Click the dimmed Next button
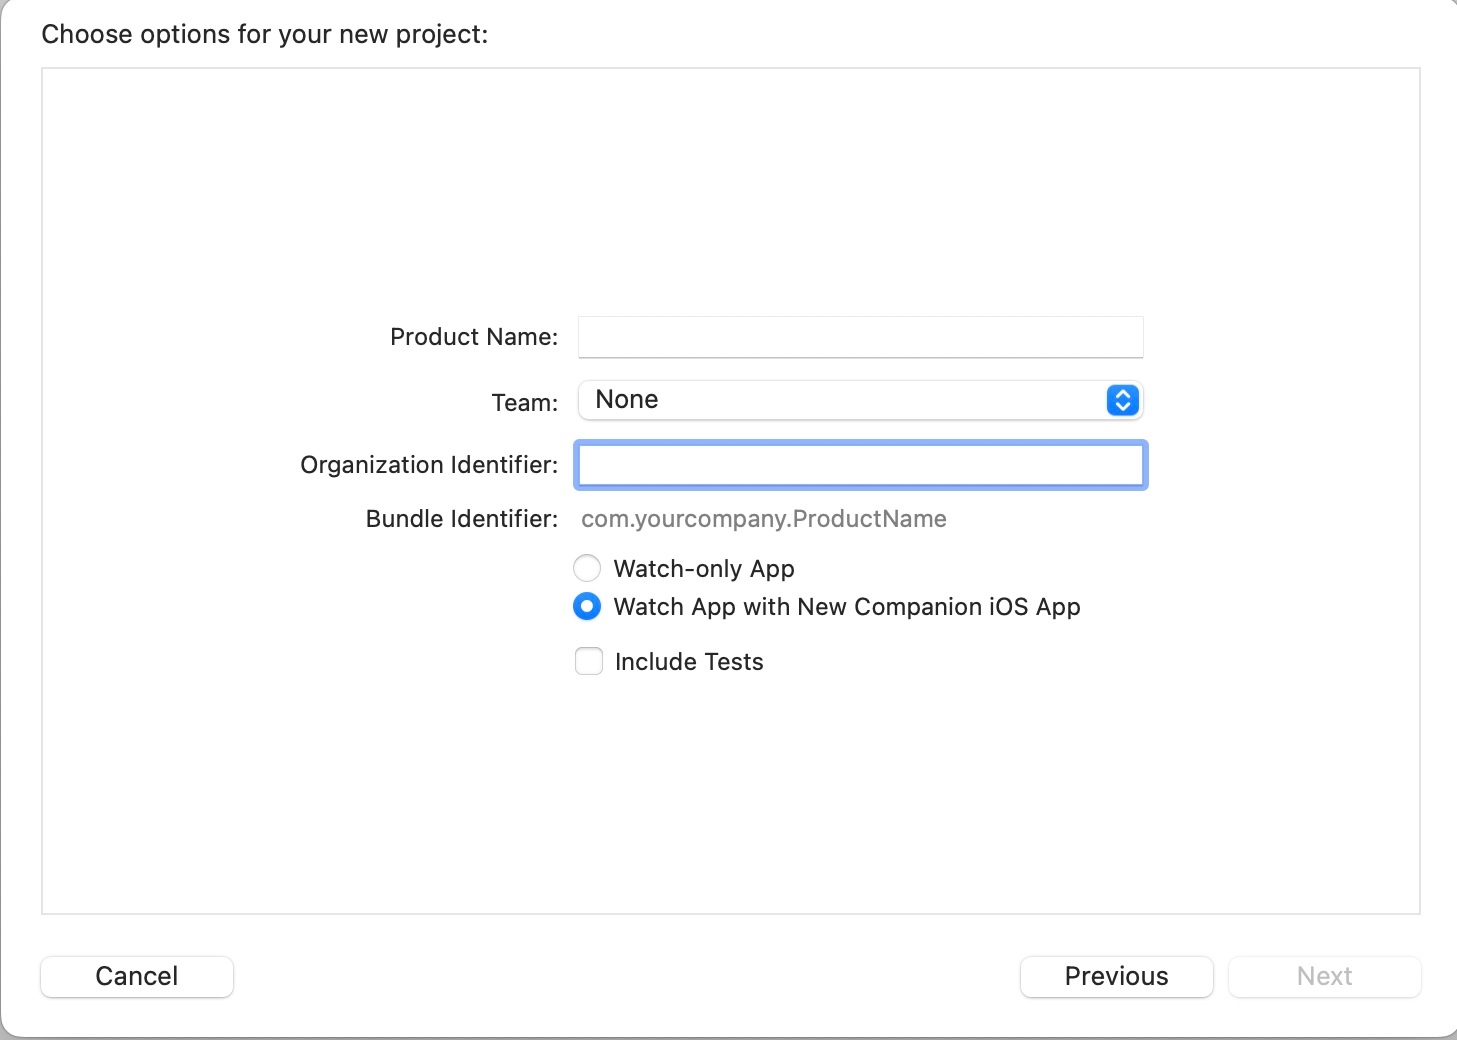 (1324, 976)
